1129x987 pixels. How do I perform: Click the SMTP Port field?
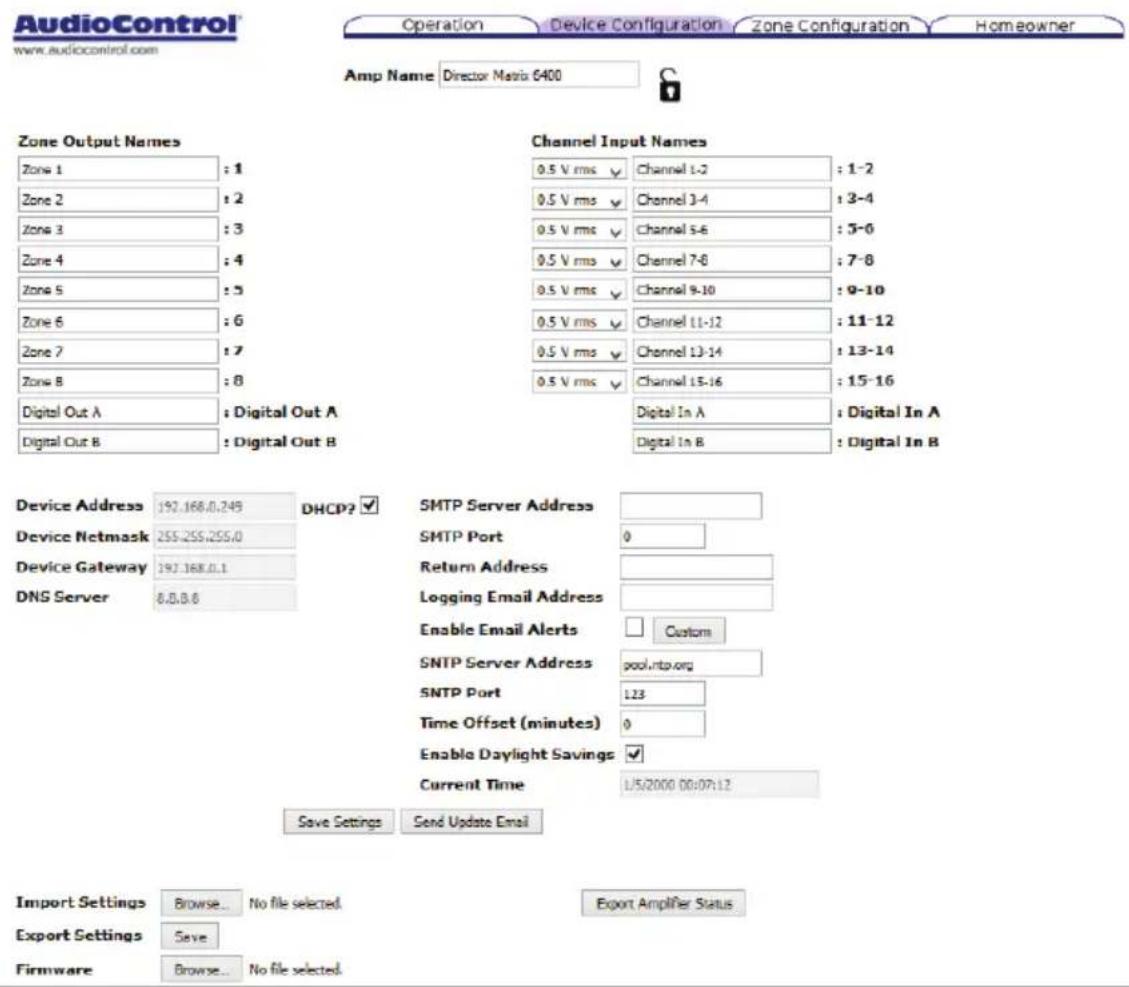[662, 536]
